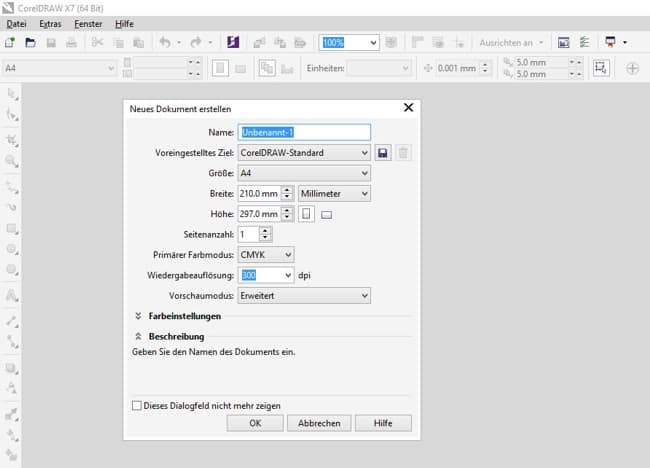
Task: Click the Print icon in toolbar
Action: pos(71,42)
